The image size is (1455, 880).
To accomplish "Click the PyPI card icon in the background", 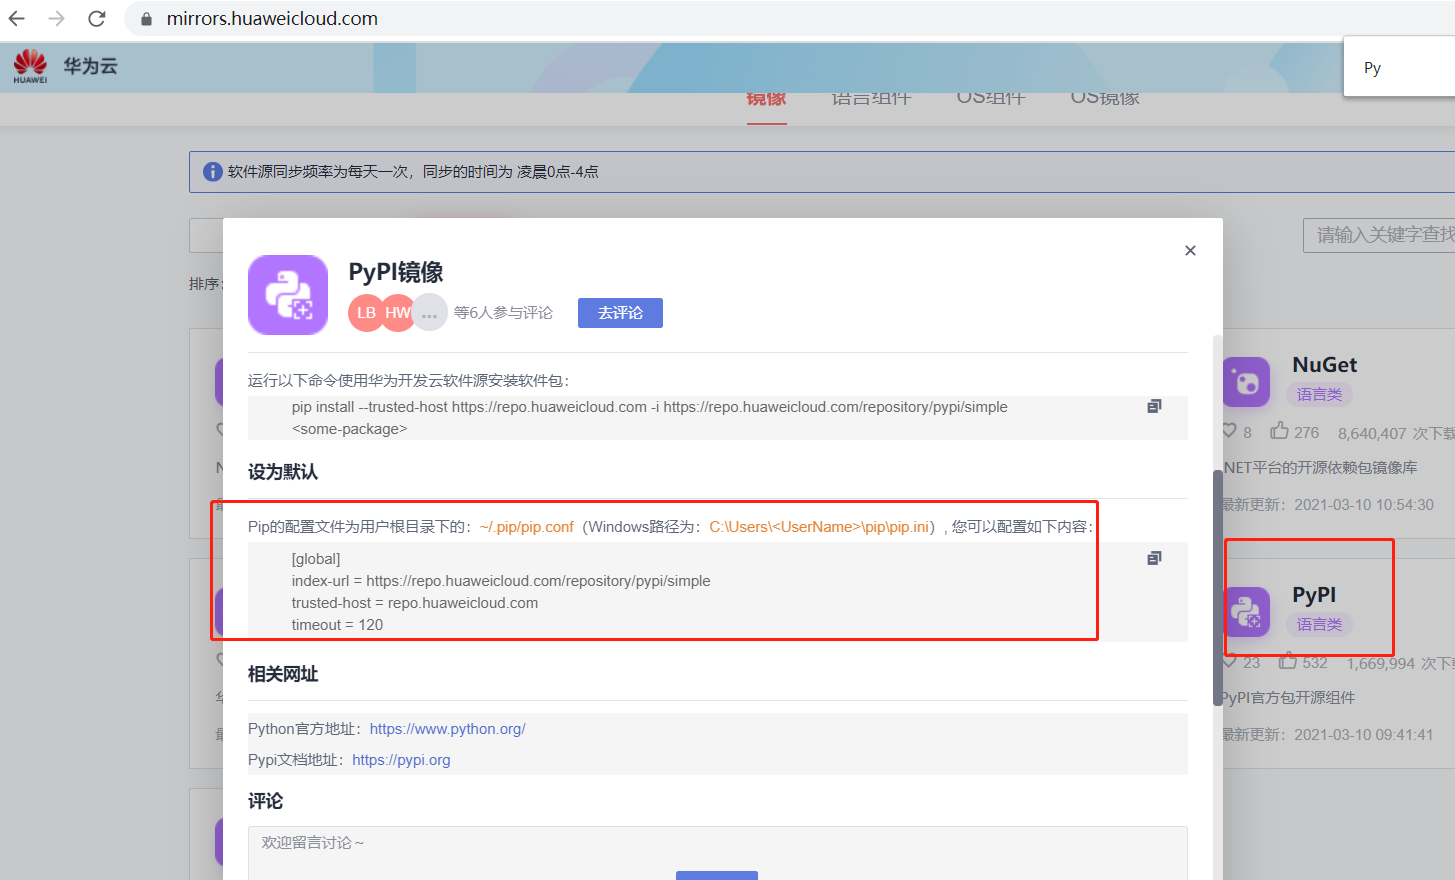I will tap(1247, 611).
